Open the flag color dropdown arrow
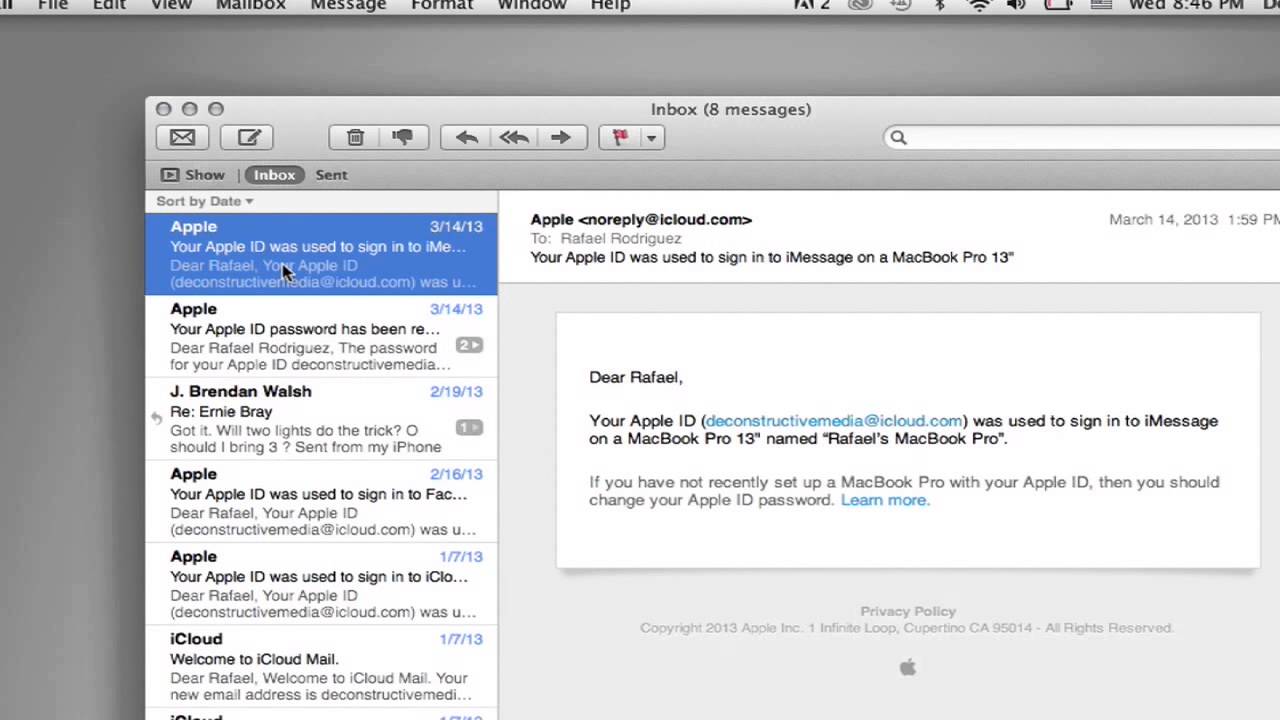 pyautogui.click(x=651, y=137)
